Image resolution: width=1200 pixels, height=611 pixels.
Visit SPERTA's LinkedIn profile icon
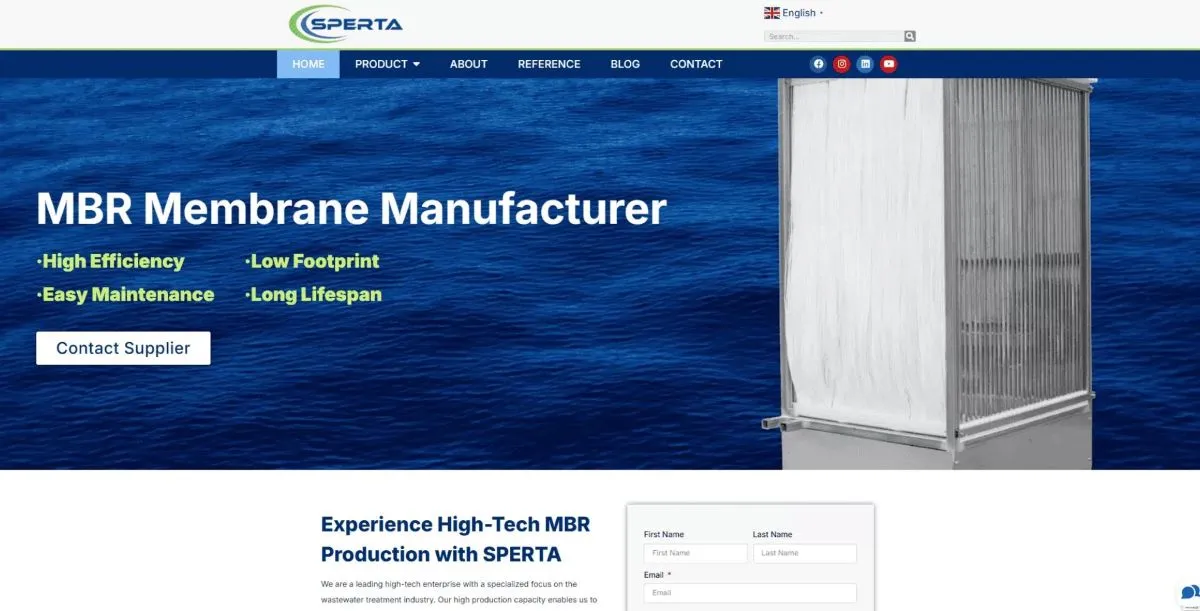[x=865, y=63]
